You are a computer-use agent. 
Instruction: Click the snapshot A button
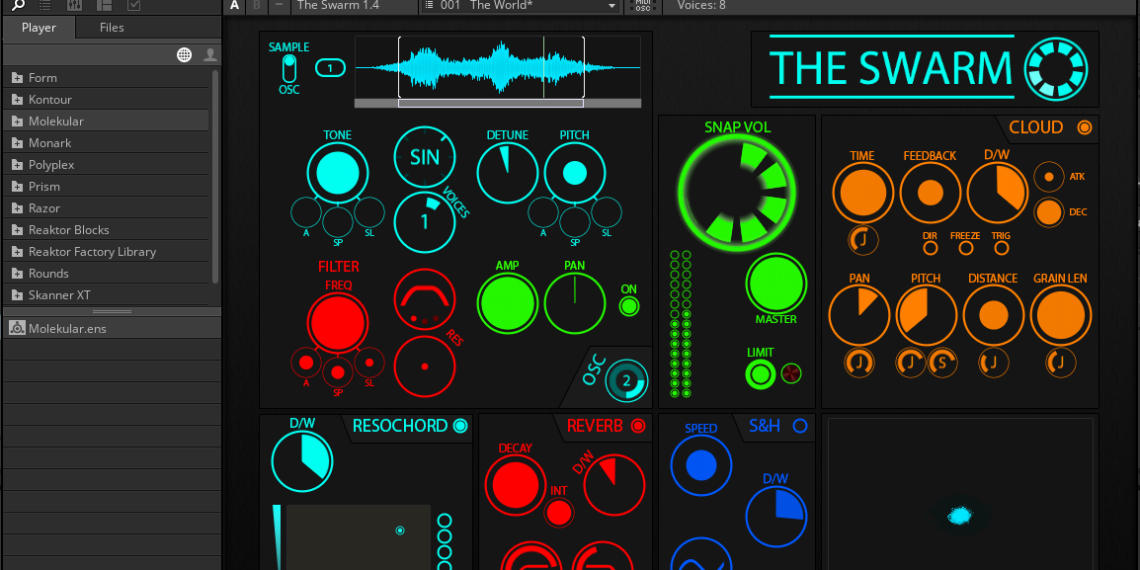235,6
